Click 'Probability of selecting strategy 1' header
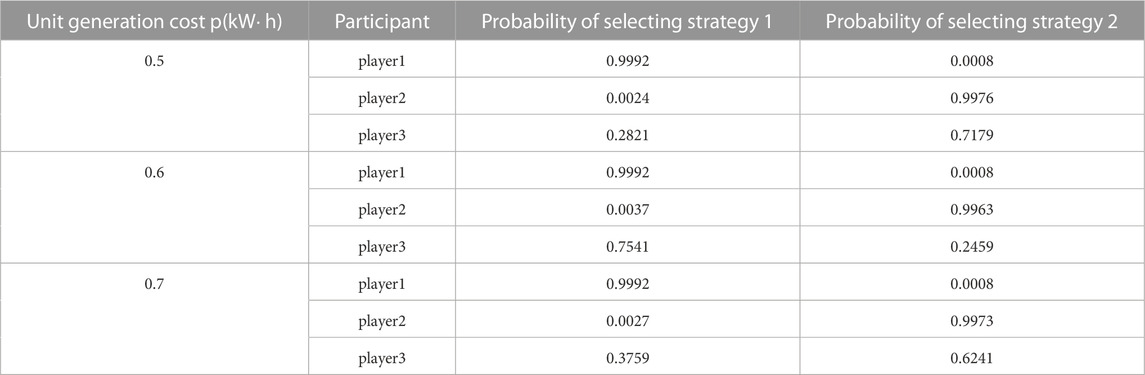 coord(627,21)
